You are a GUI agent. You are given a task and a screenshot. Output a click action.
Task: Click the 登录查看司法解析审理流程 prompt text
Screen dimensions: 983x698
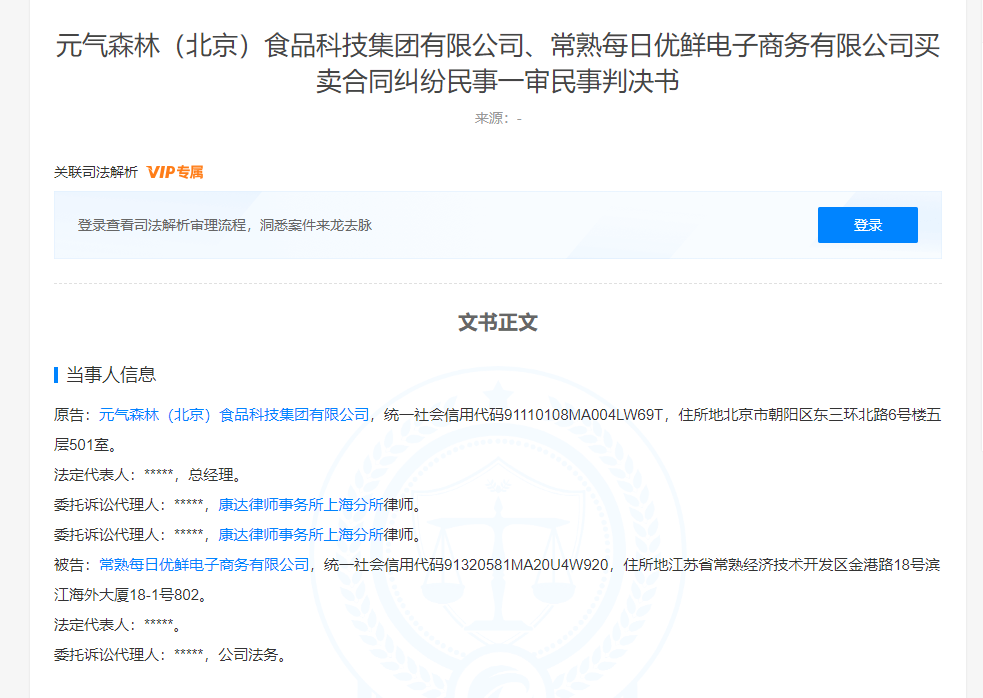225,225
